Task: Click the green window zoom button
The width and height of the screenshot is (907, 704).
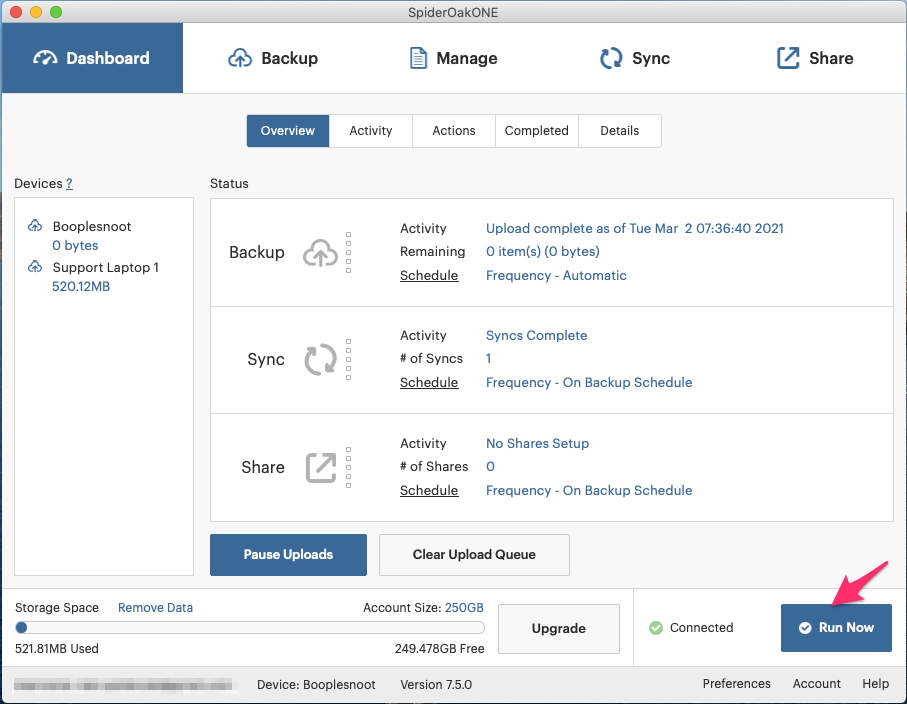Action: click(x=56, y=12)
